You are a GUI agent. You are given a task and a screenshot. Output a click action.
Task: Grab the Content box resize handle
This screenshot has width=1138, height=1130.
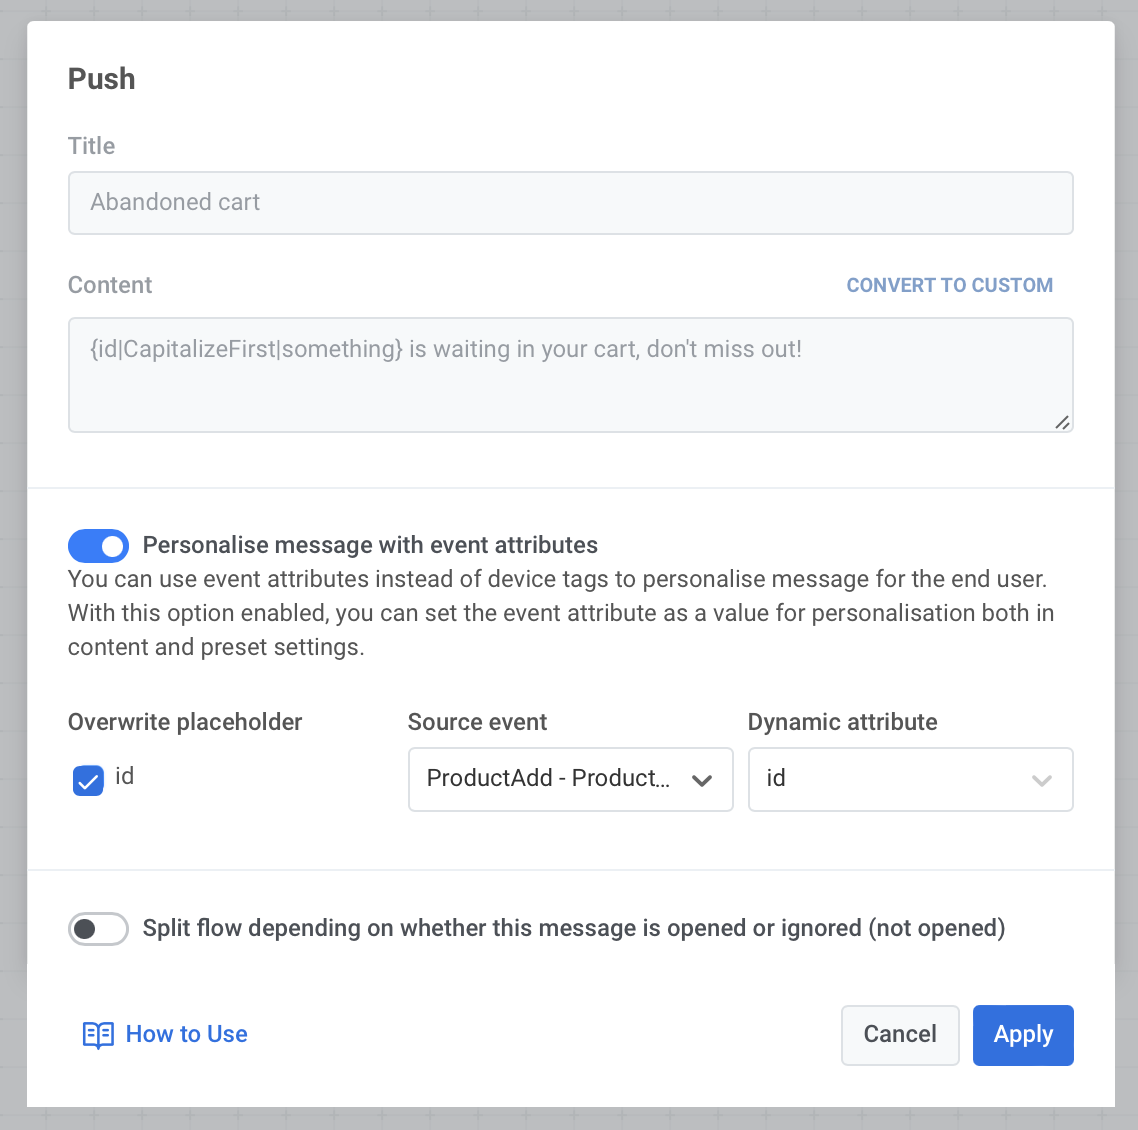1062,422
